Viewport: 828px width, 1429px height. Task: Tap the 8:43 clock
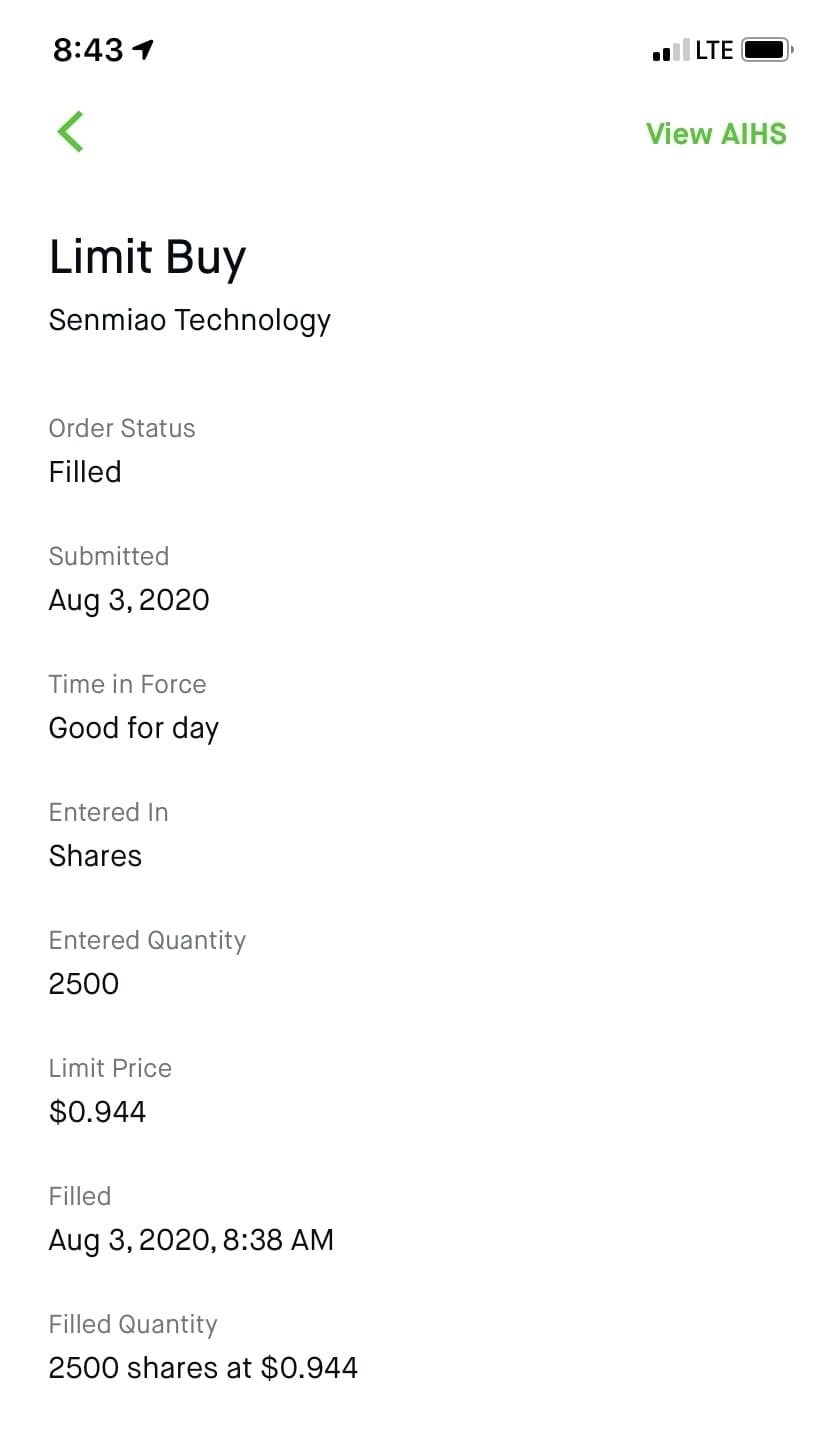point(88,50)
